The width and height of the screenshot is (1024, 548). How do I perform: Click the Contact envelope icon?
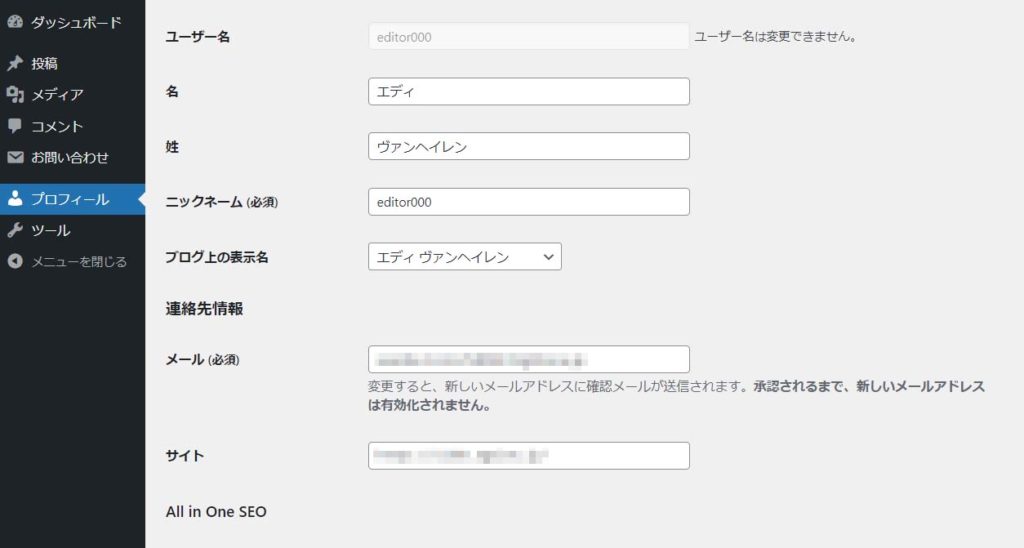pyautogui.click(x=15, y=157)
